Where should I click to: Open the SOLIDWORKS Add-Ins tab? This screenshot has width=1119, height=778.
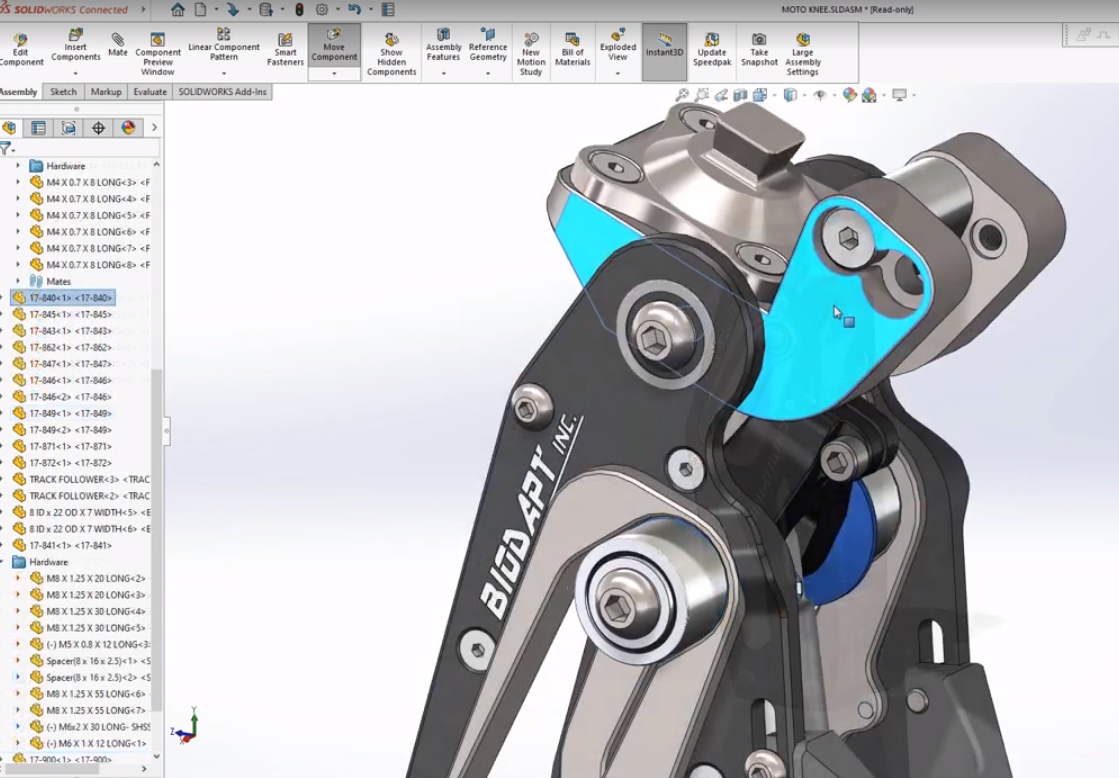coord(224,91)
